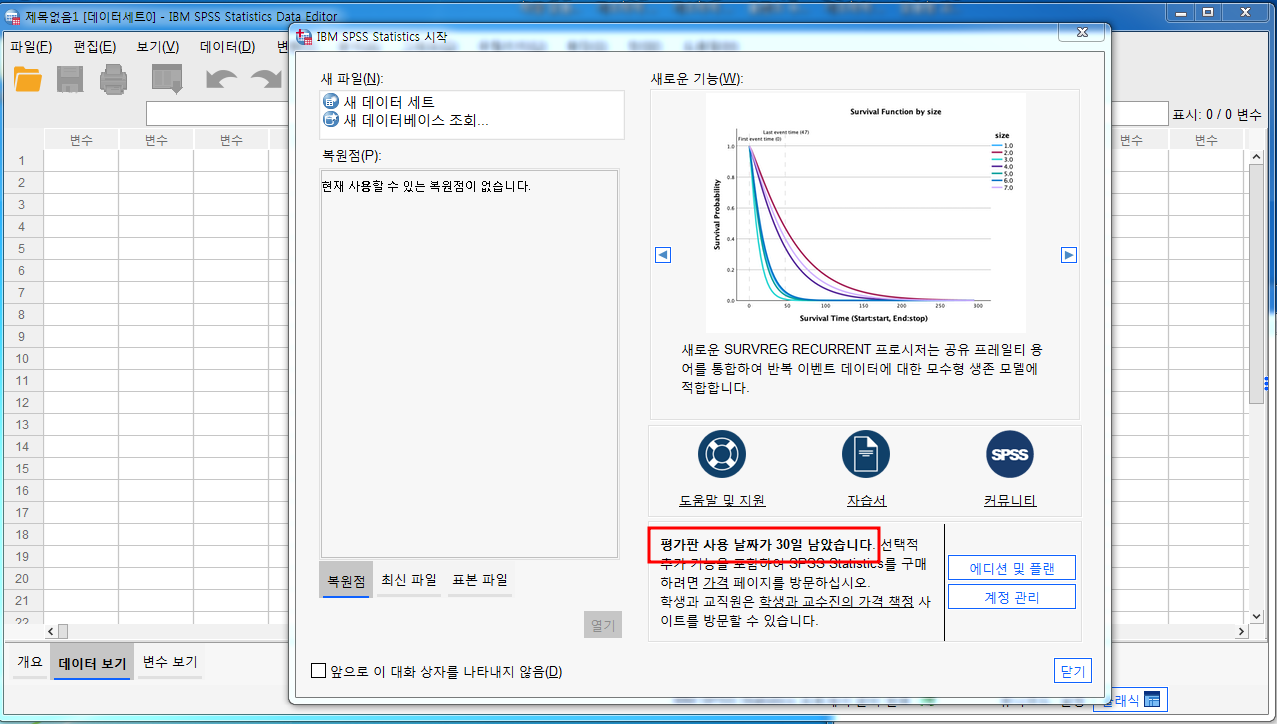Click the Save diskette icon
Image resolution: width=1277 pixels, height=724 pixels.
[x=69, y=80]
